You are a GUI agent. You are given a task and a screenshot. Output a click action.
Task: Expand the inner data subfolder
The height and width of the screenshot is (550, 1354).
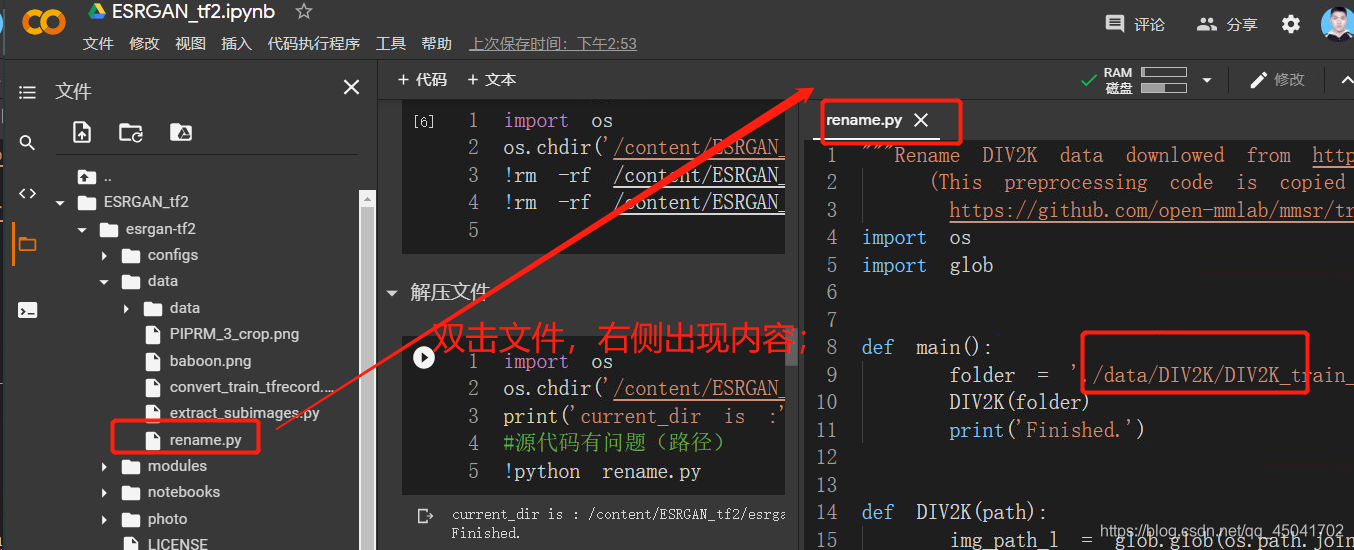(126, 308)
